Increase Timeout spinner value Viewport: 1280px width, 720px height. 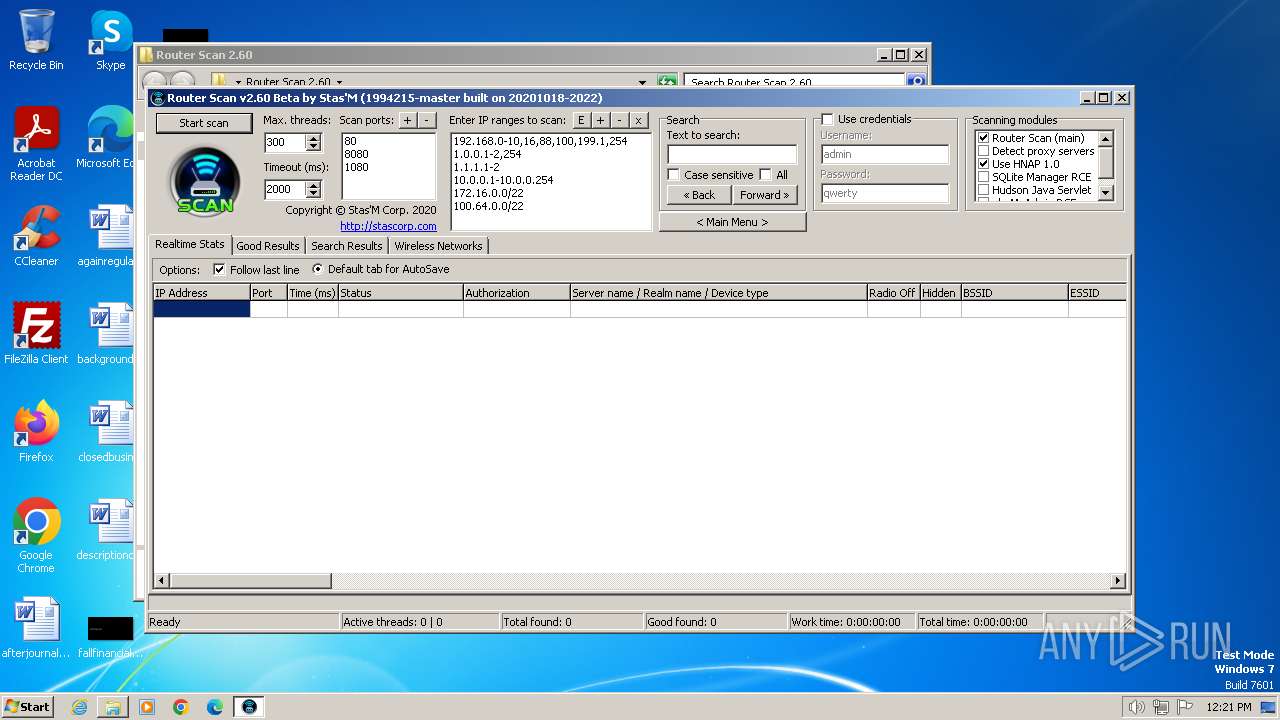[x=314, y=186]
